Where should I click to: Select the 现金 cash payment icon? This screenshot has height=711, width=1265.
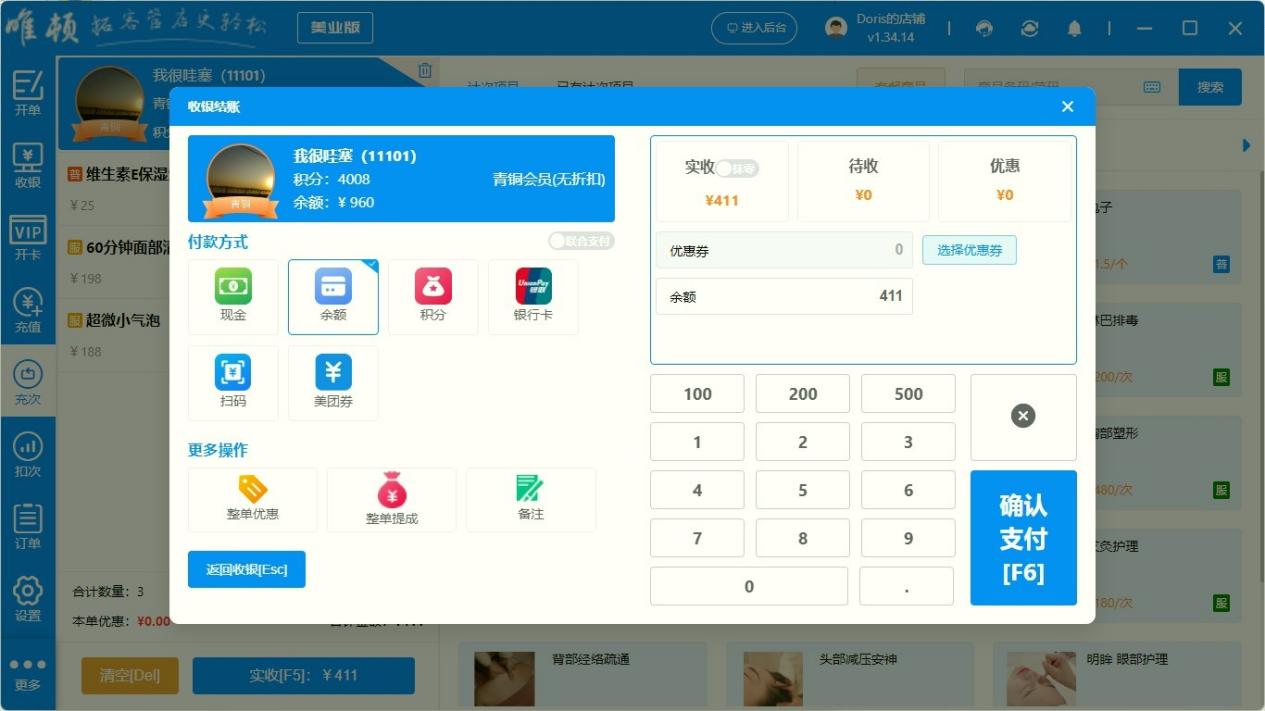(x=233, y=296)
